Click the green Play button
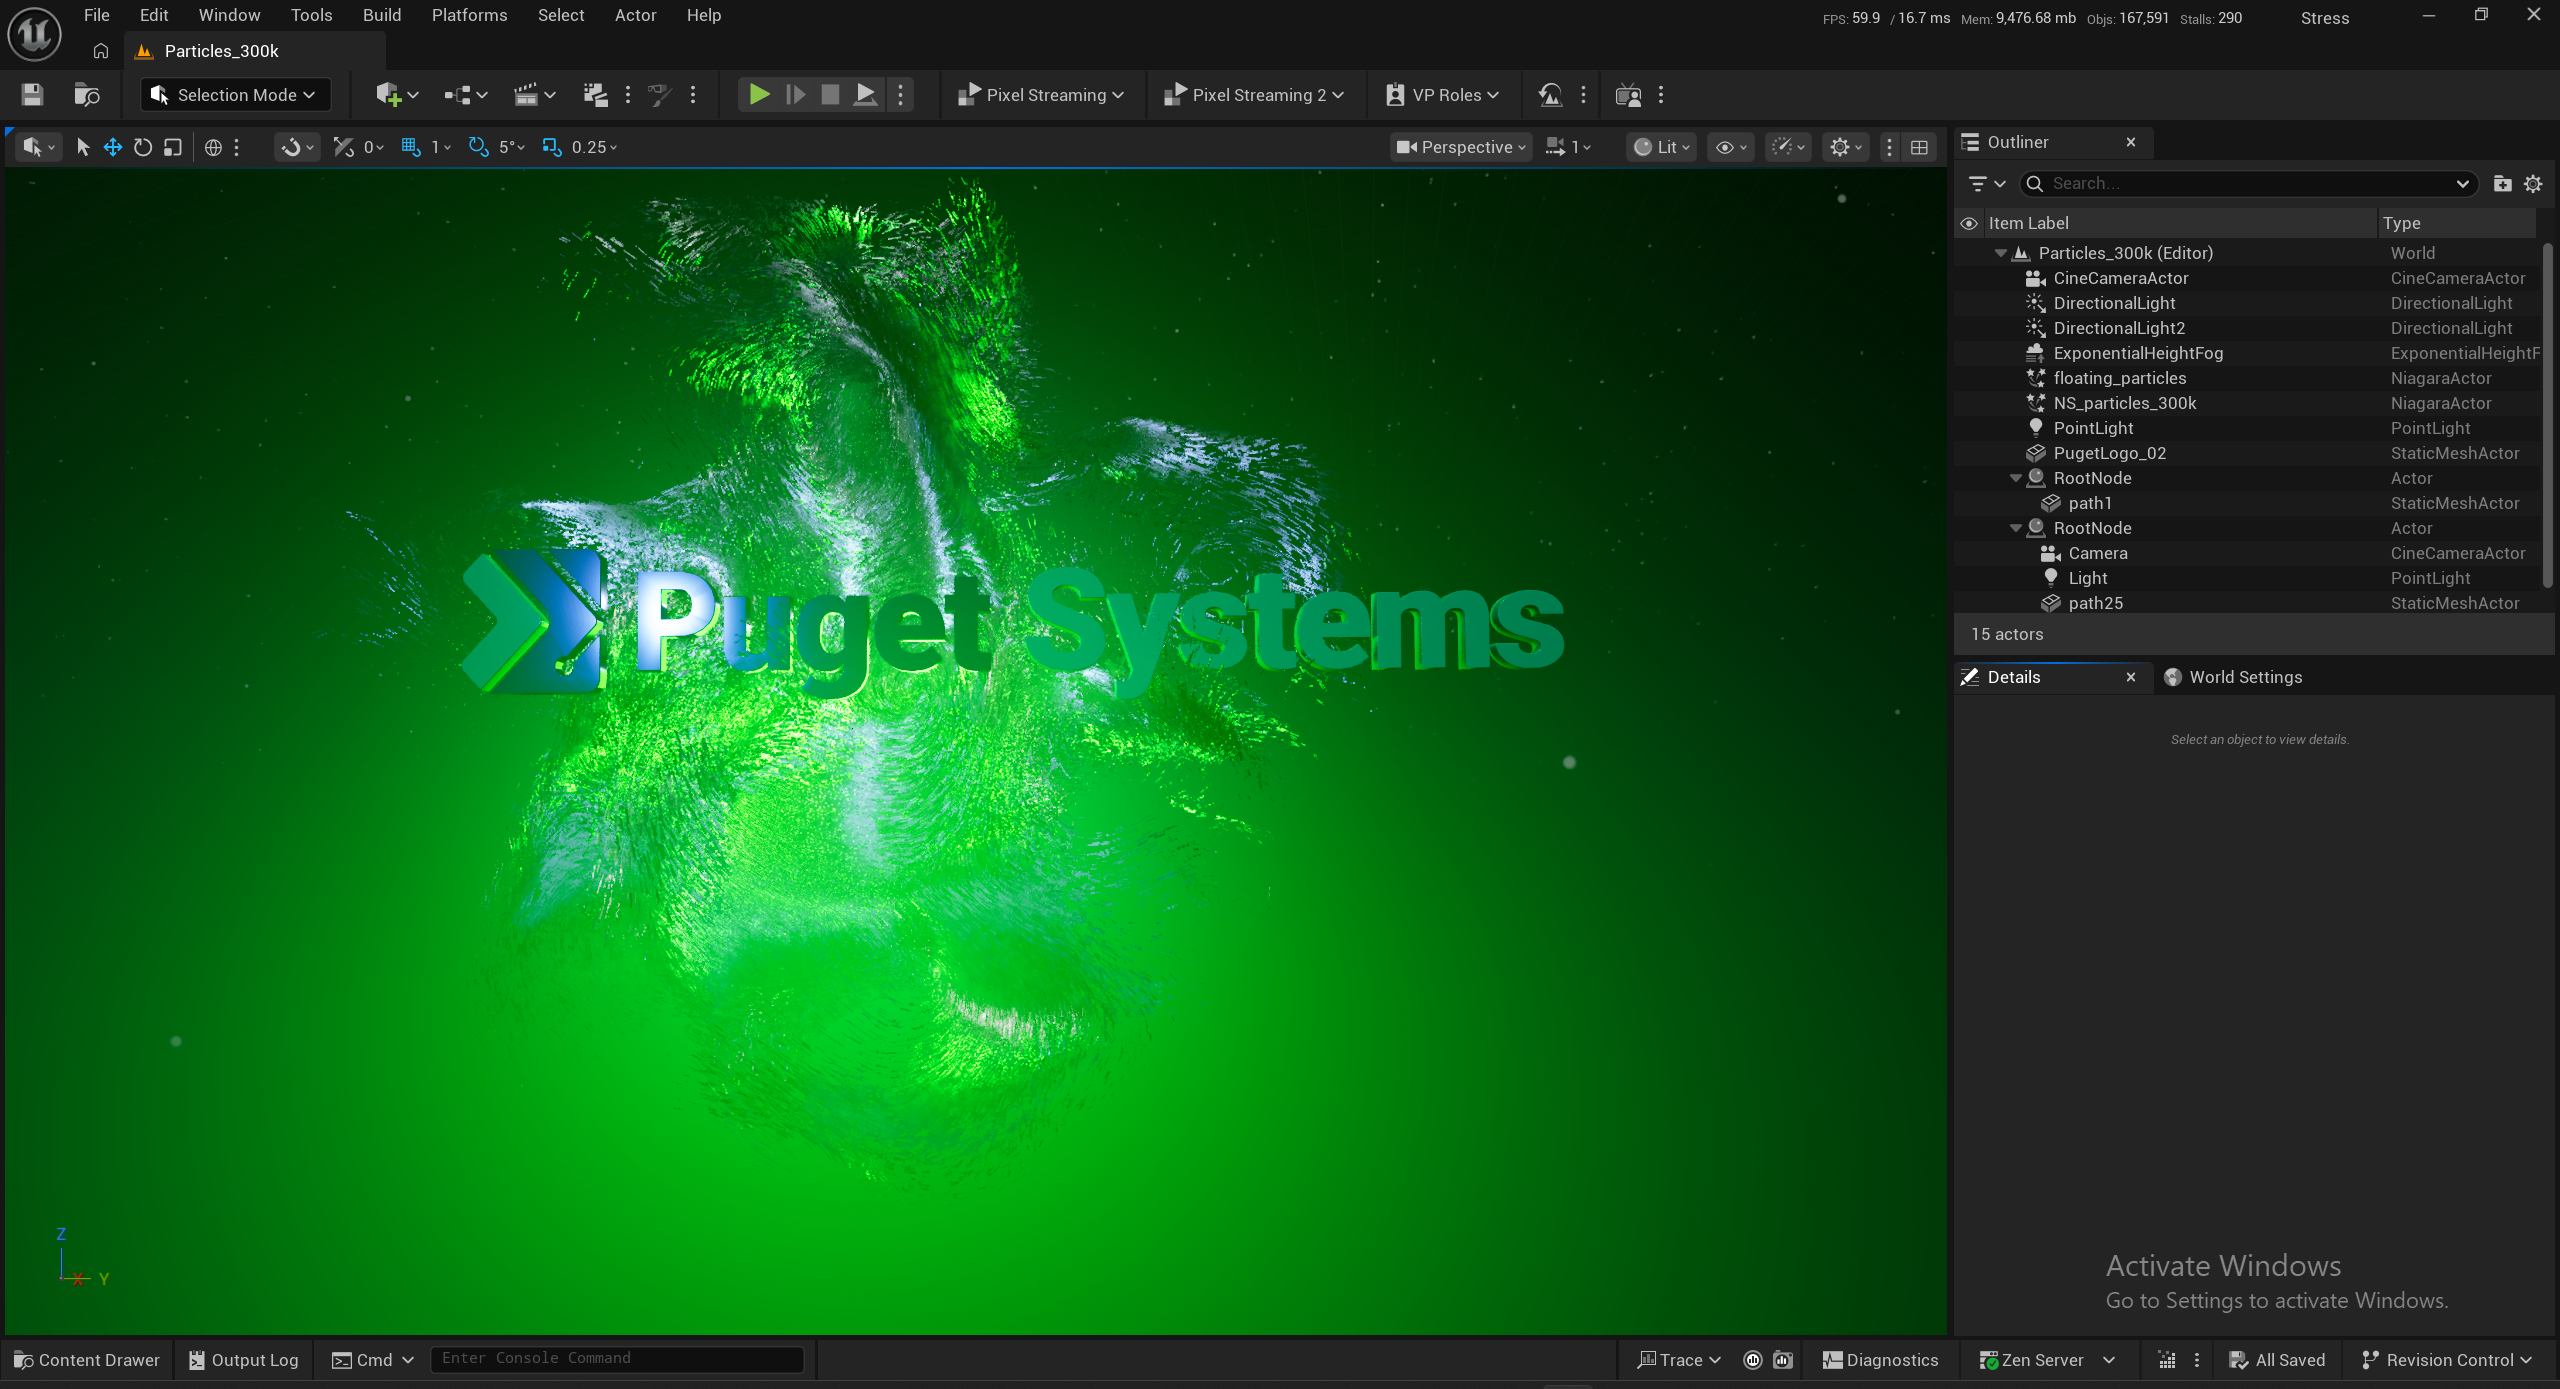This screenshot has height=1389, width=2560. click(759, 95)
